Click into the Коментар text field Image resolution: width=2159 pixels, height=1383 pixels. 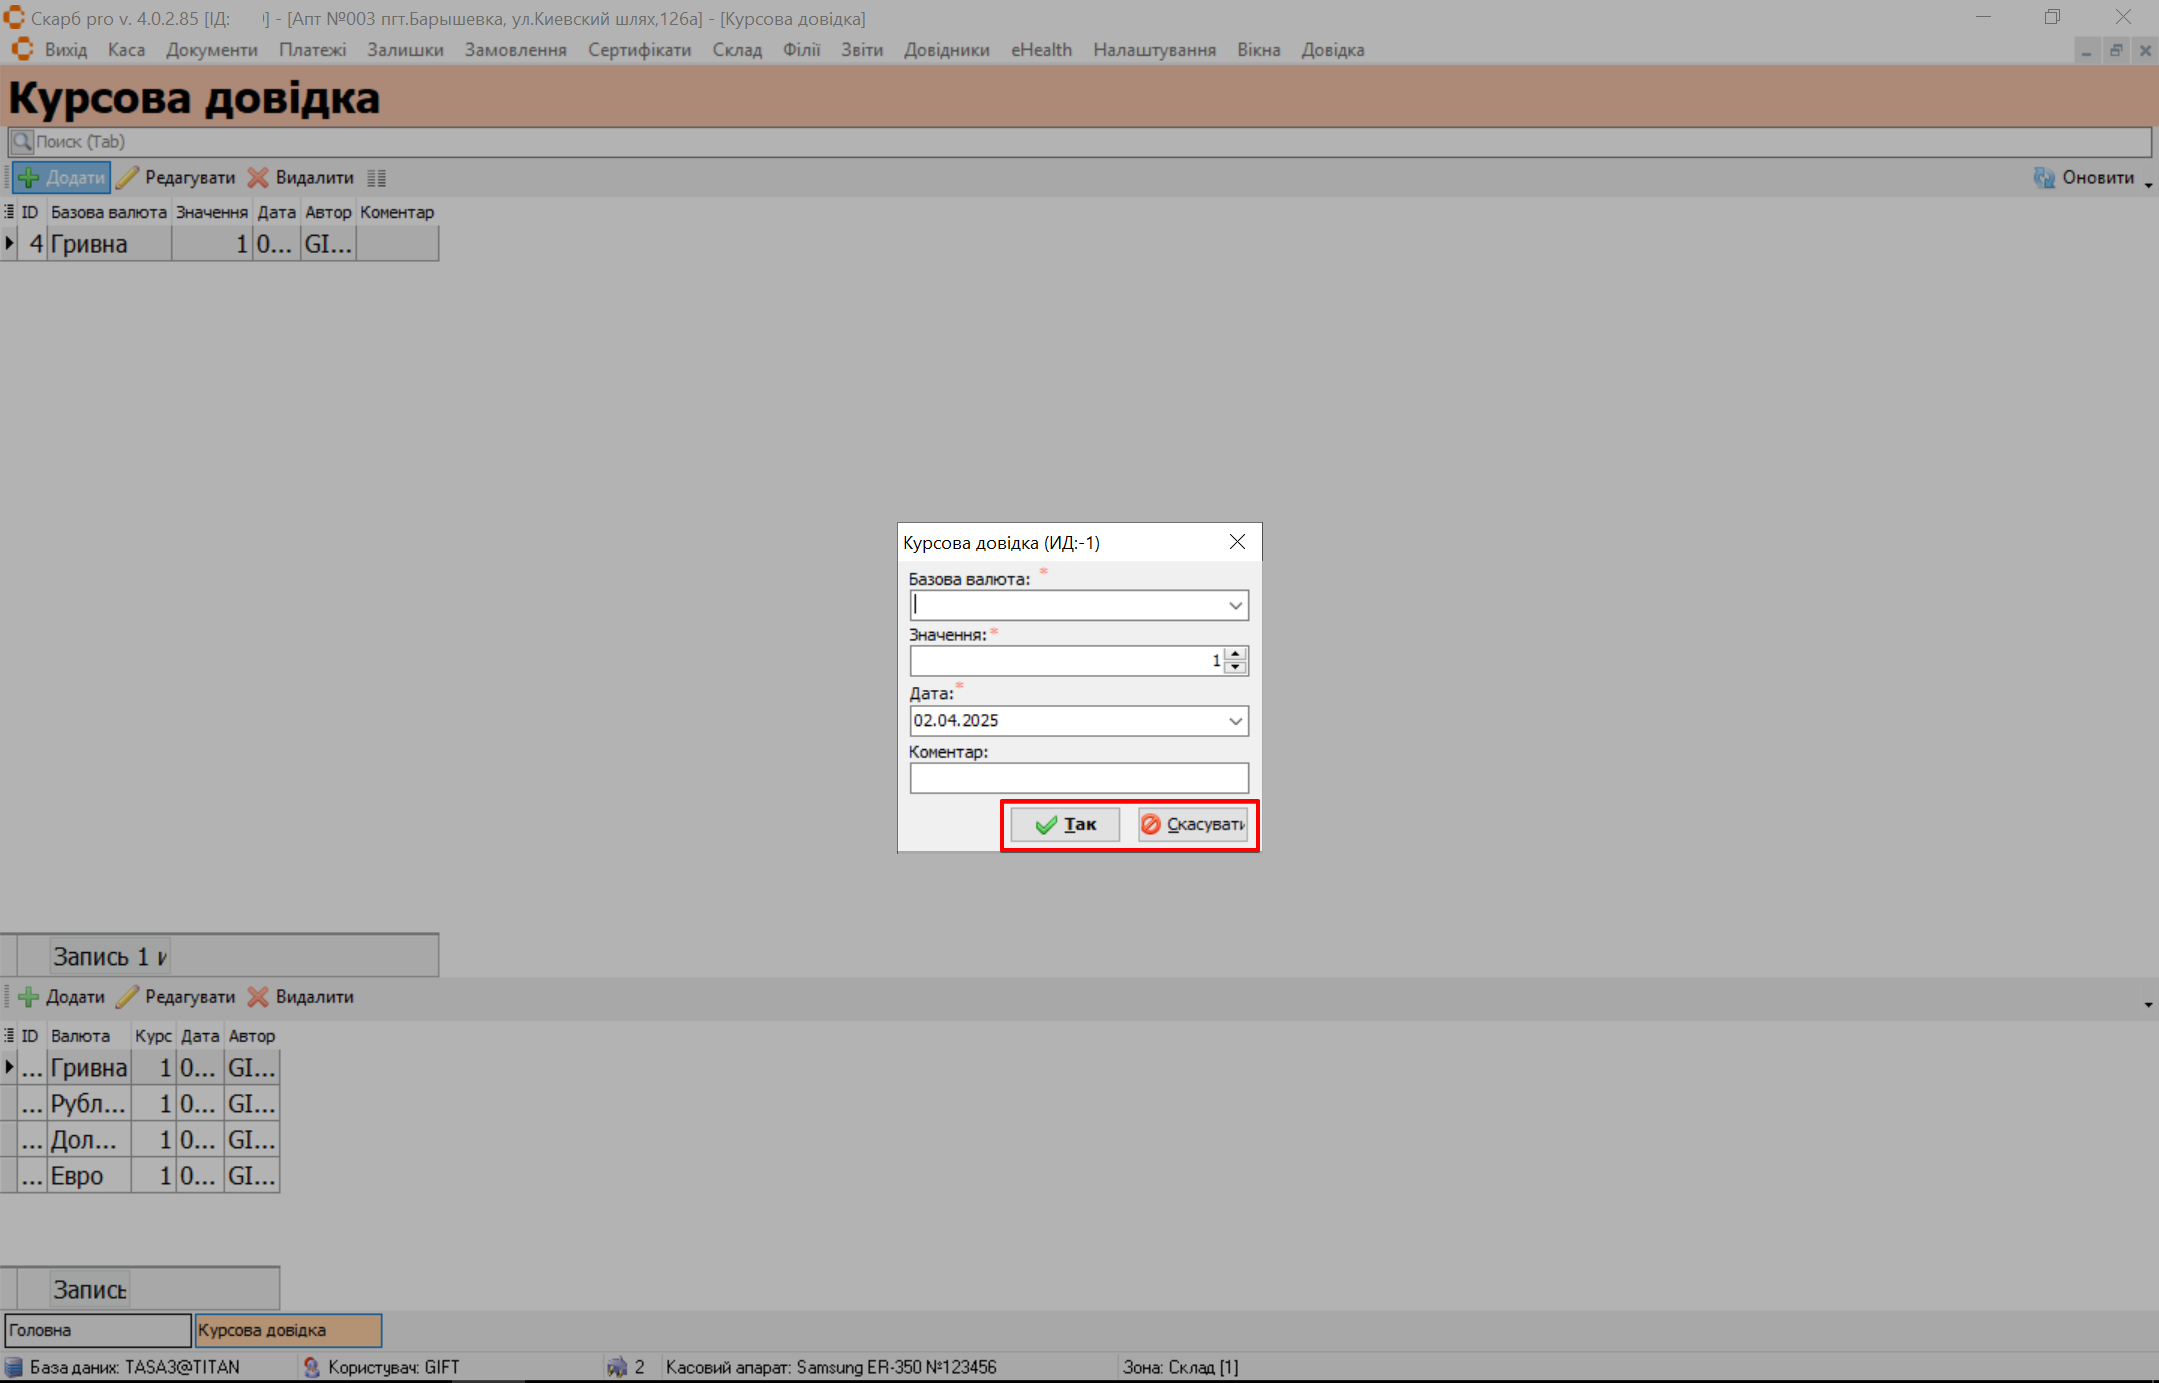pos(1078,778)
